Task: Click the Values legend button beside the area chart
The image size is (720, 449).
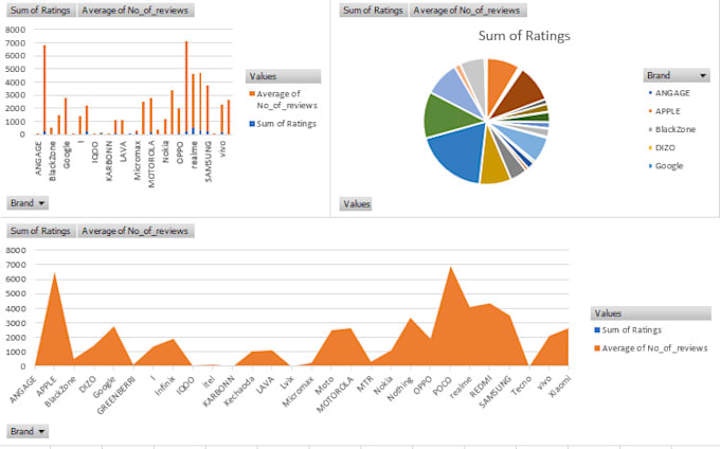Action: (651, 314)
